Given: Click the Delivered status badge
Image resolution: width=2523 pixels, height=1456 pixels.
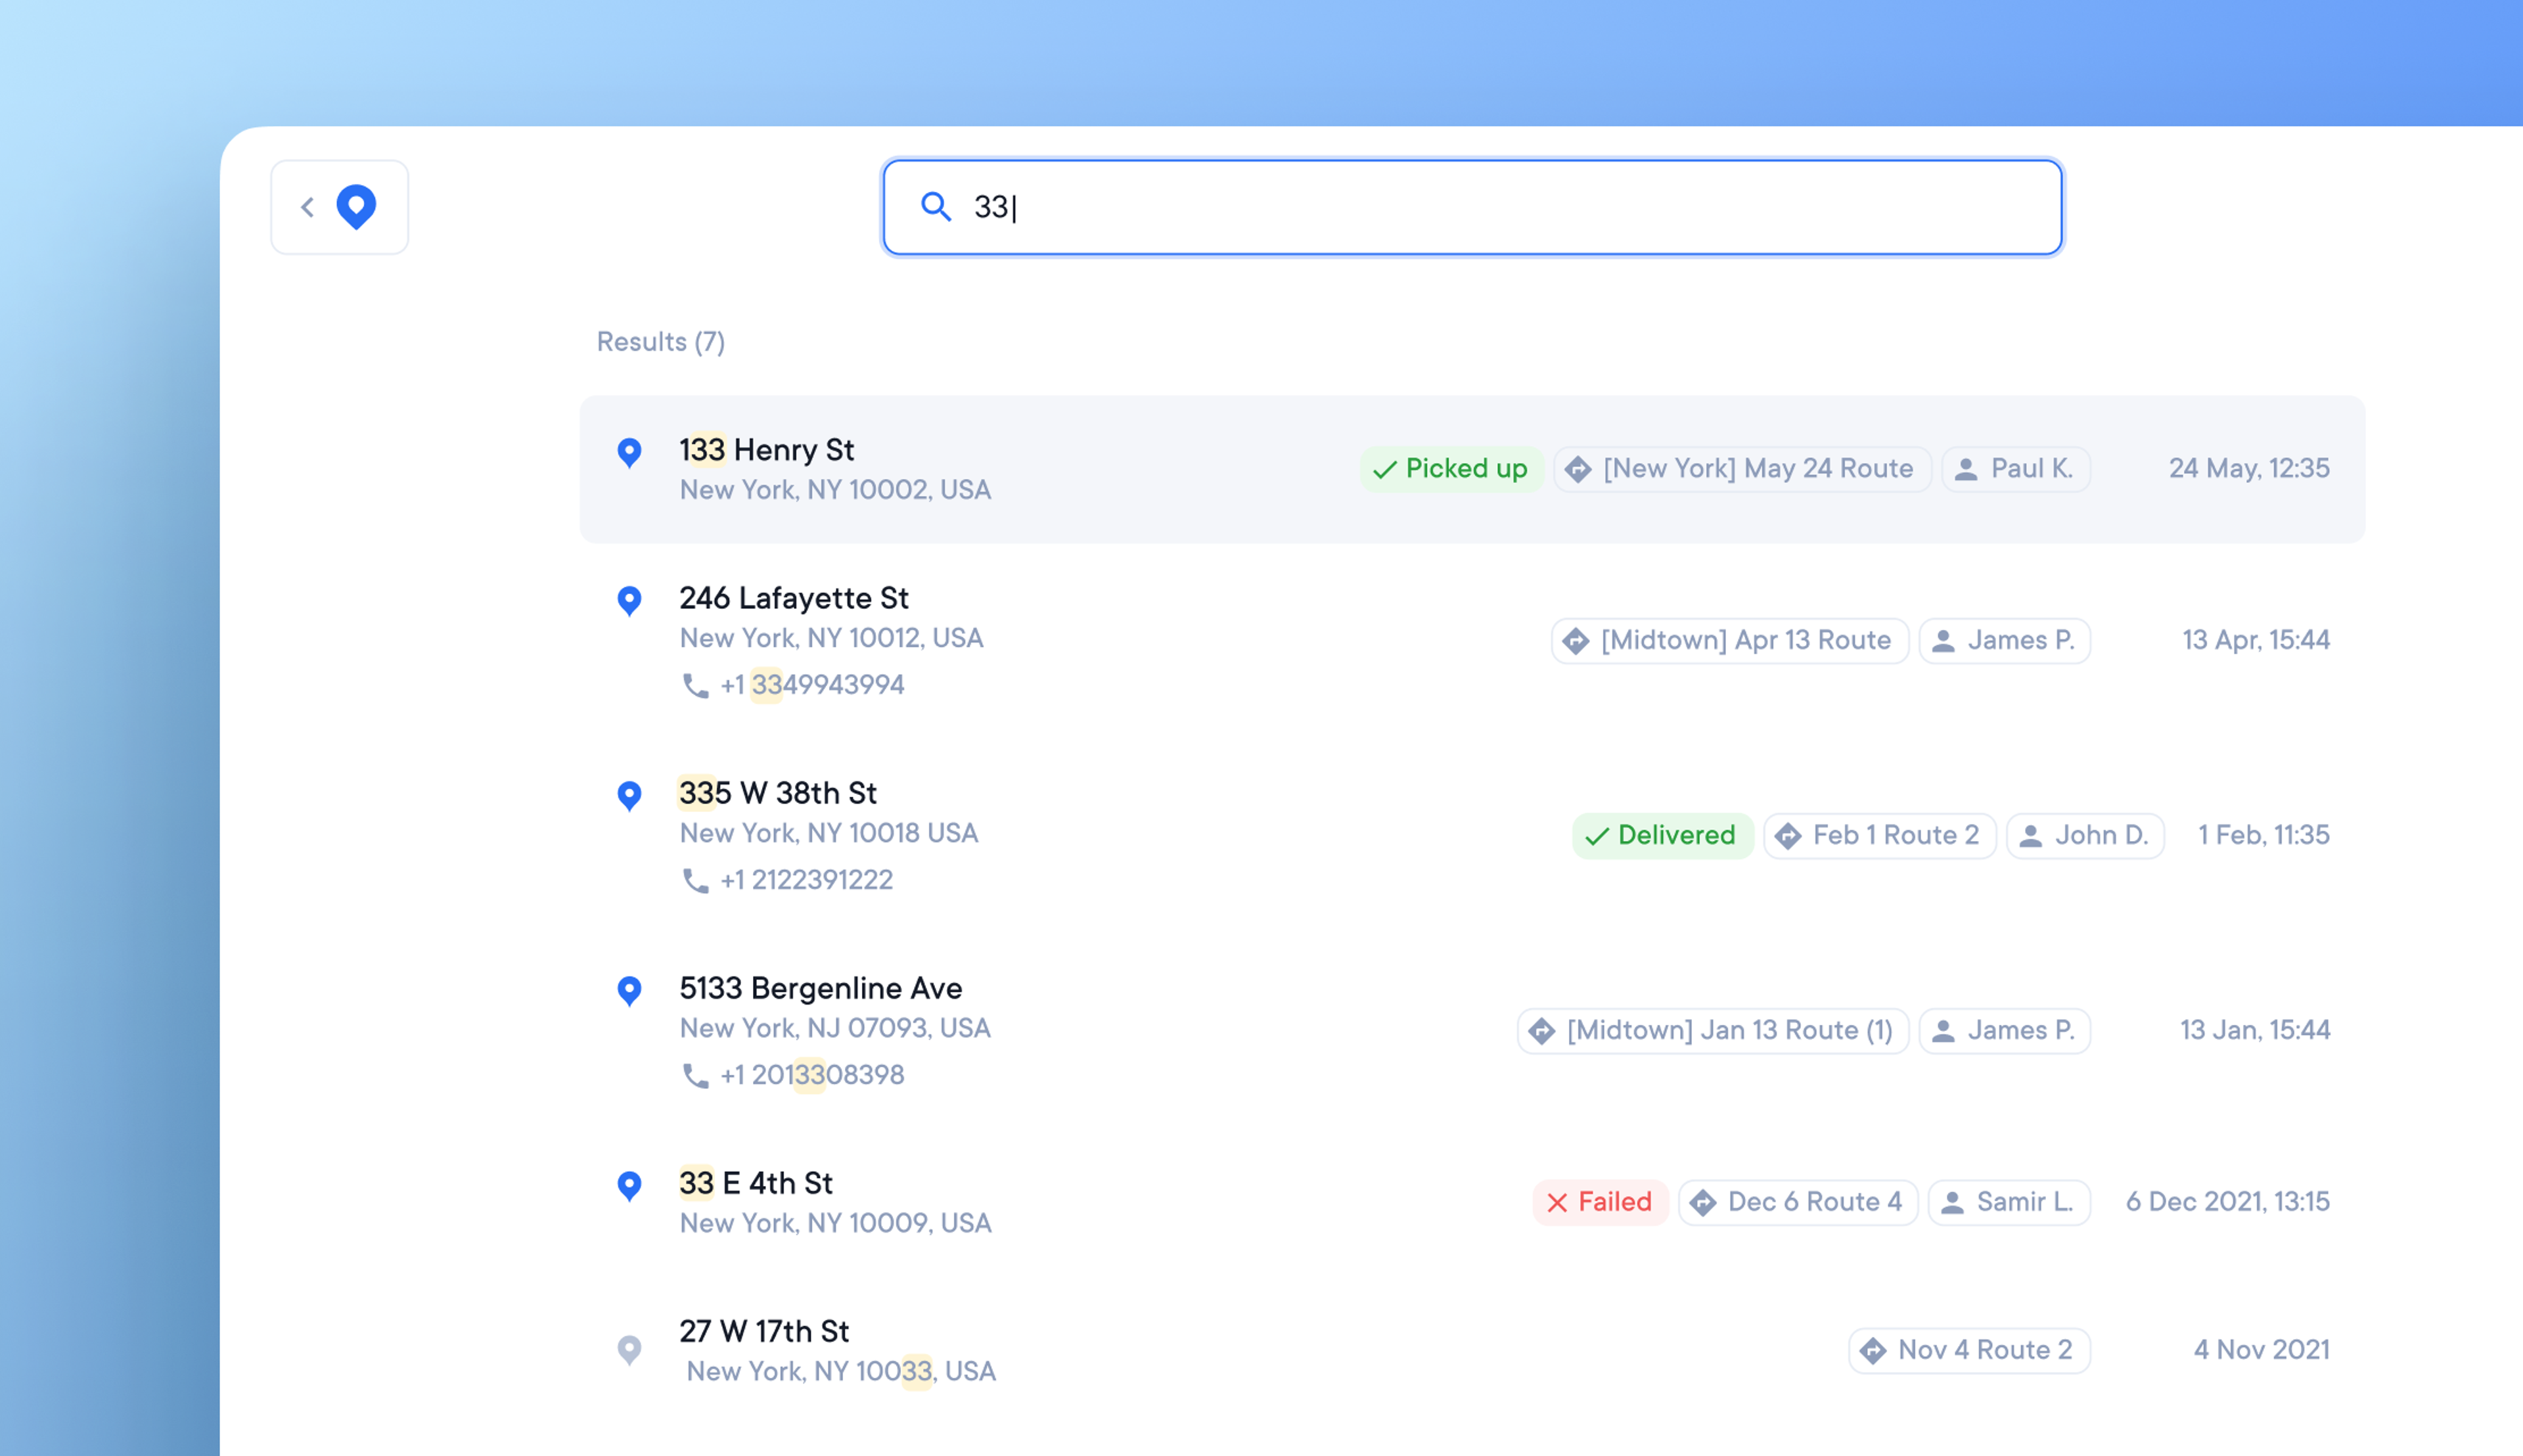Looking at the screenshot, I should [x=1663, y=835].
